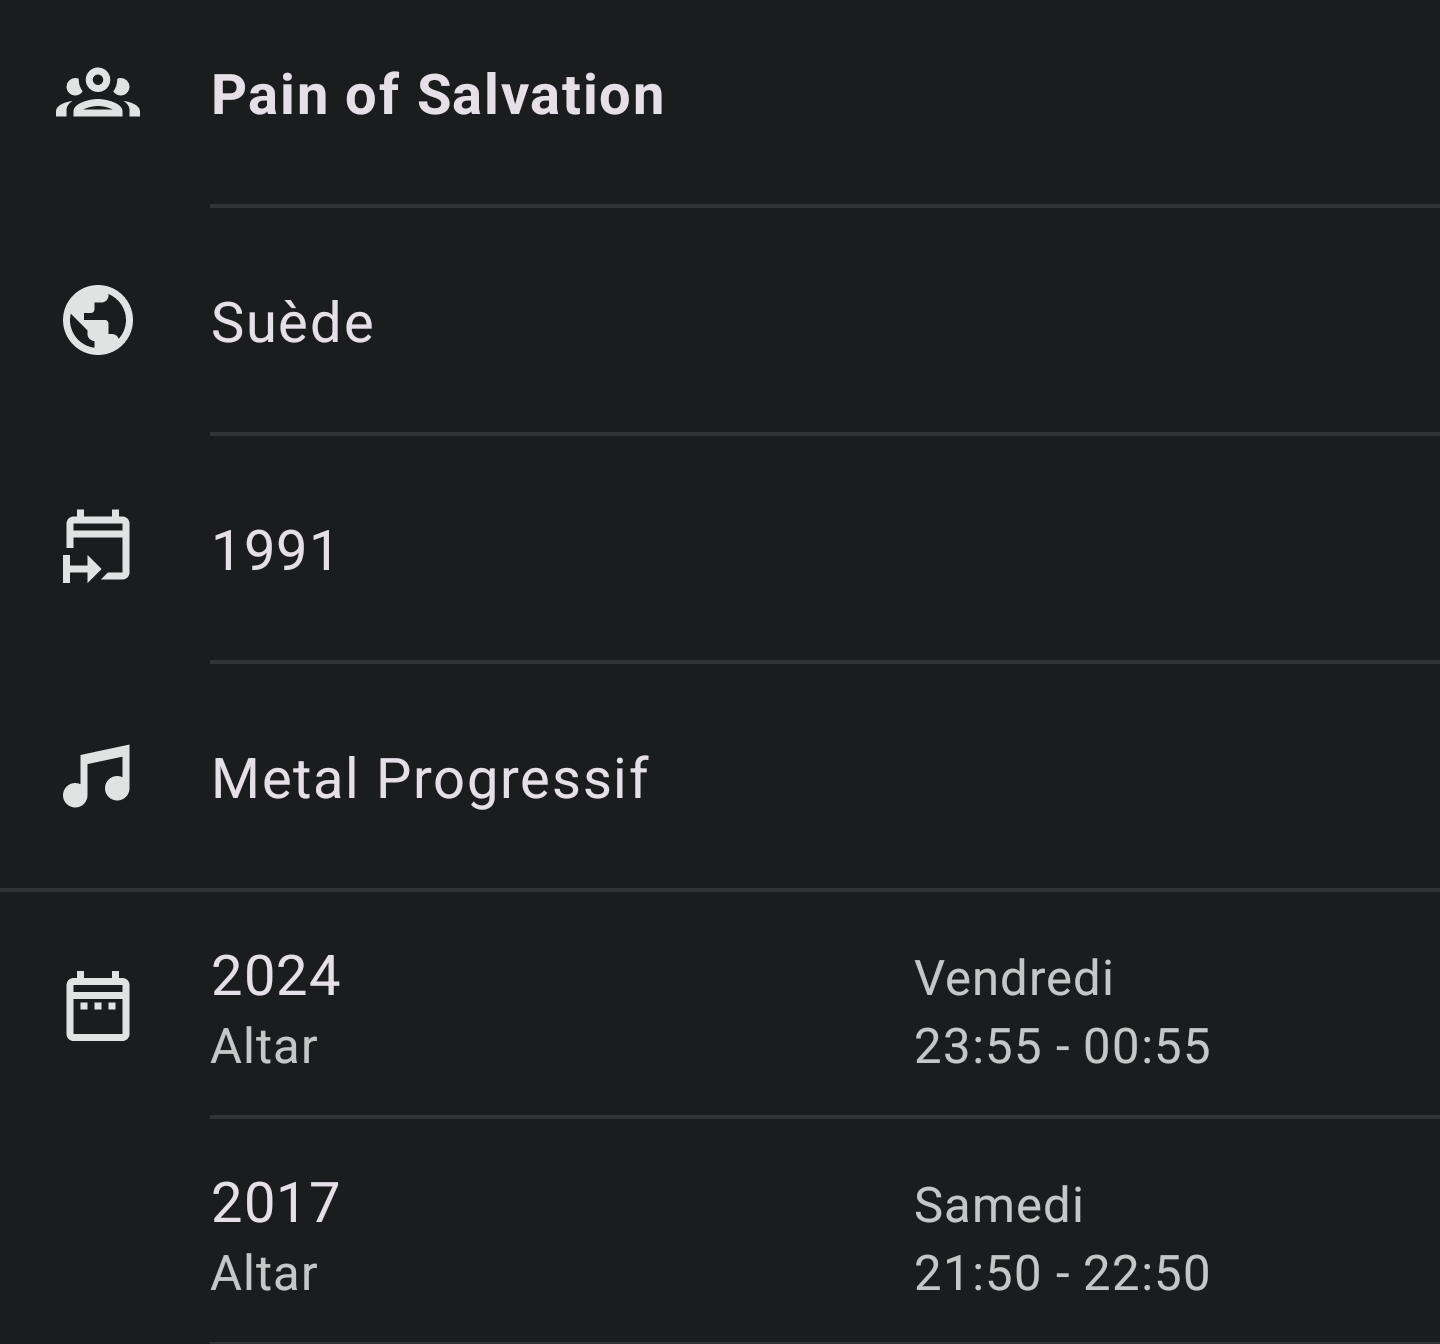Tap the Suède country label

292,323
